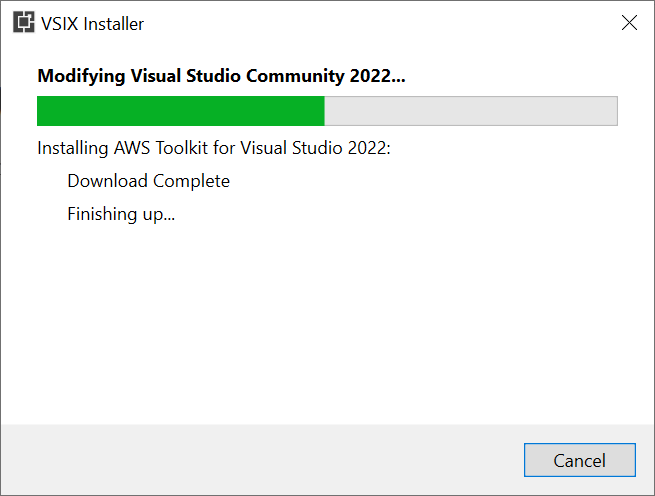655x496 pixels.
Task: Cancel the AWS Toolkit installation
Action: 580,460
